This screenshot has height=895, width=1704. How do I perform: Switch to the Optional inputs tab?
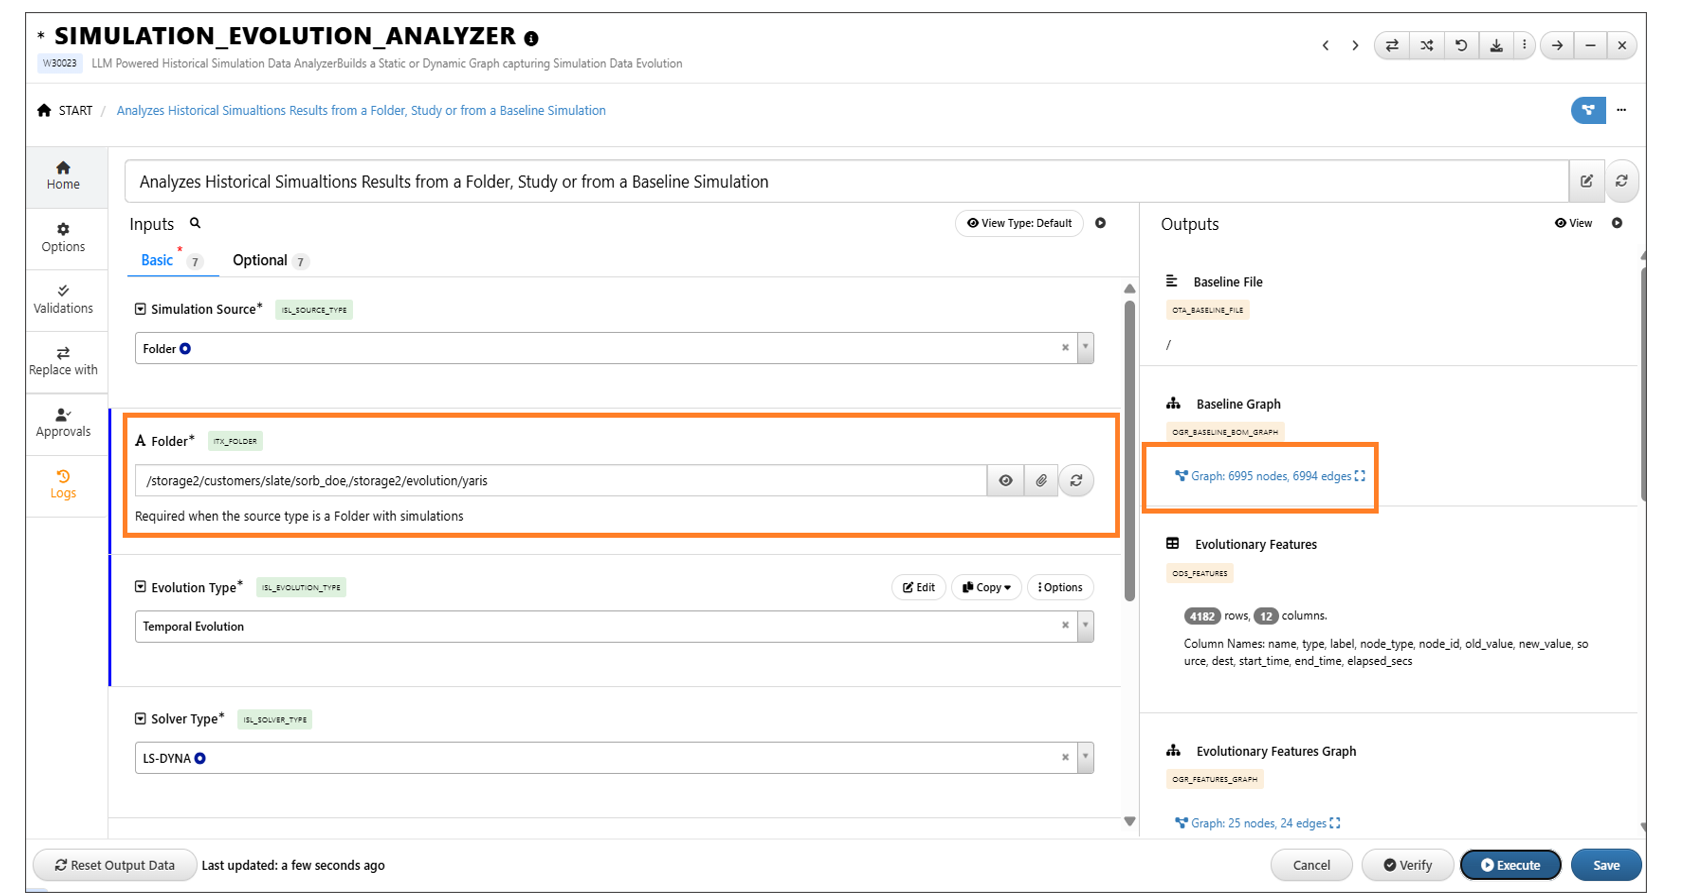point(260,260)
